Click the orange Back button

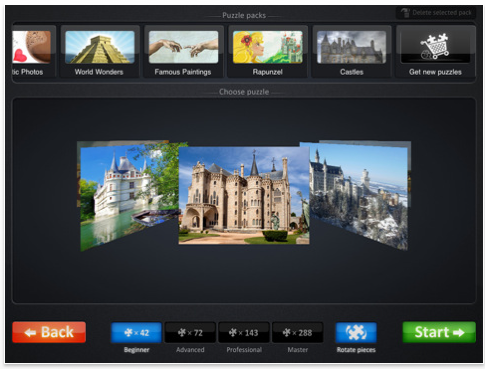pos(49,332)
